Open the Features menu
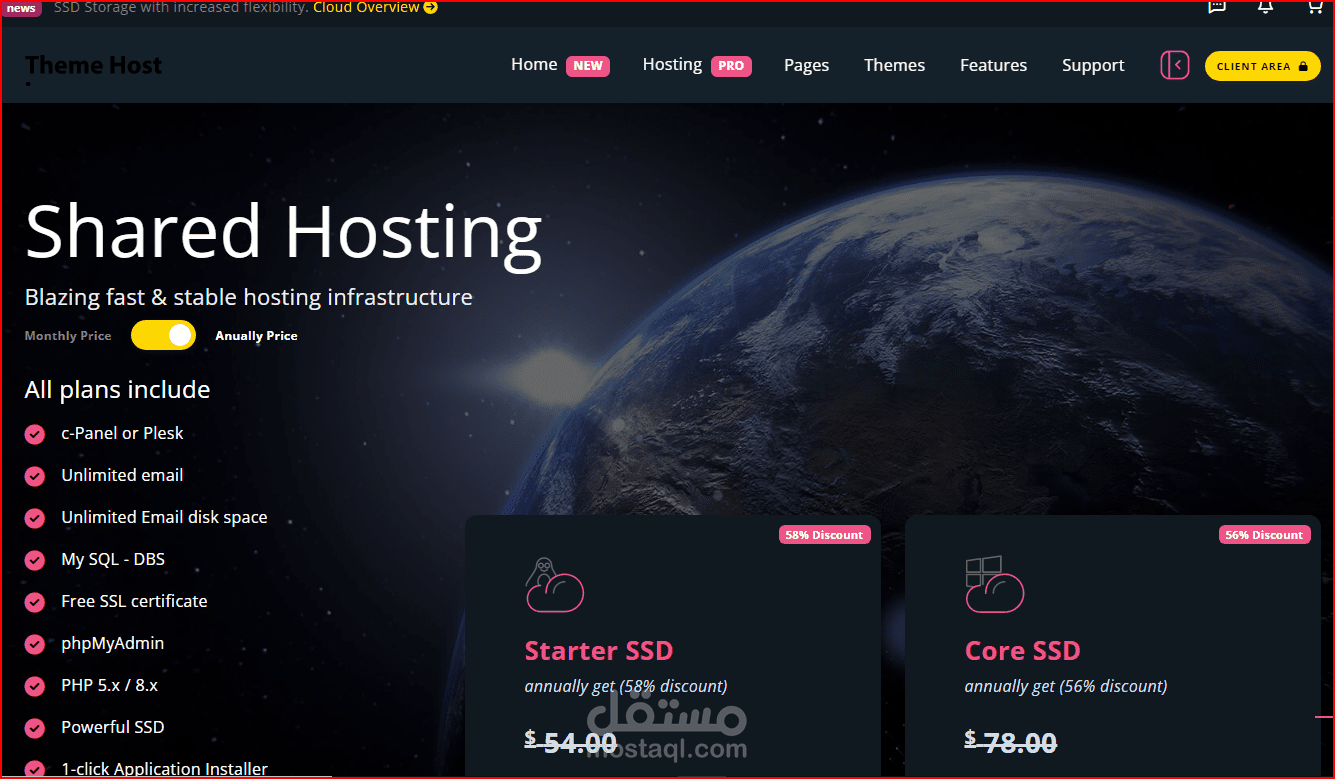 click(x=993, y=65)
